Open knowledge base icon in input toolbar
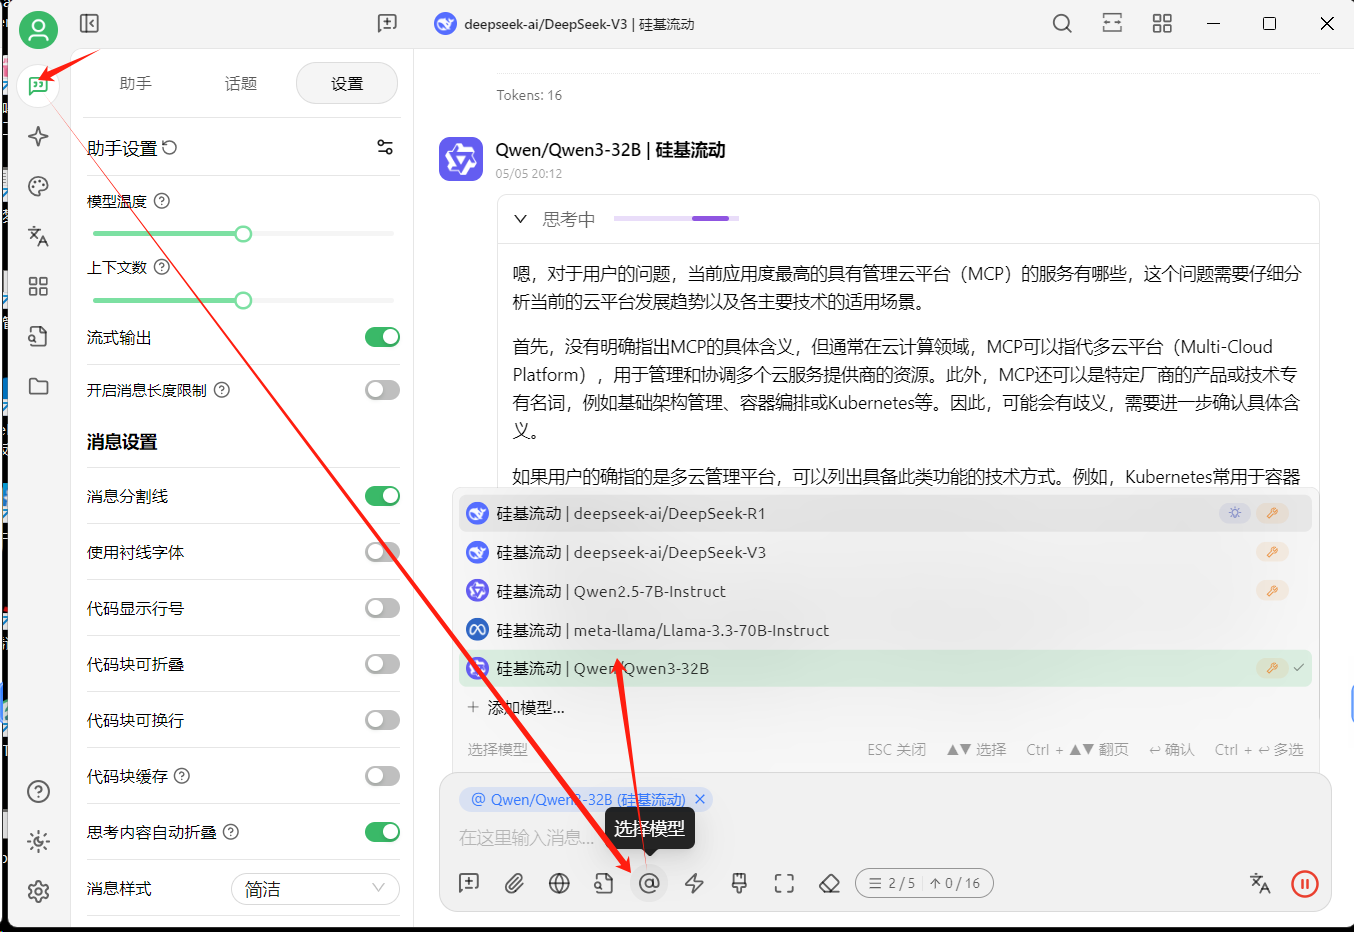Viewport: 1354px width, 932px height. (604, 883)
